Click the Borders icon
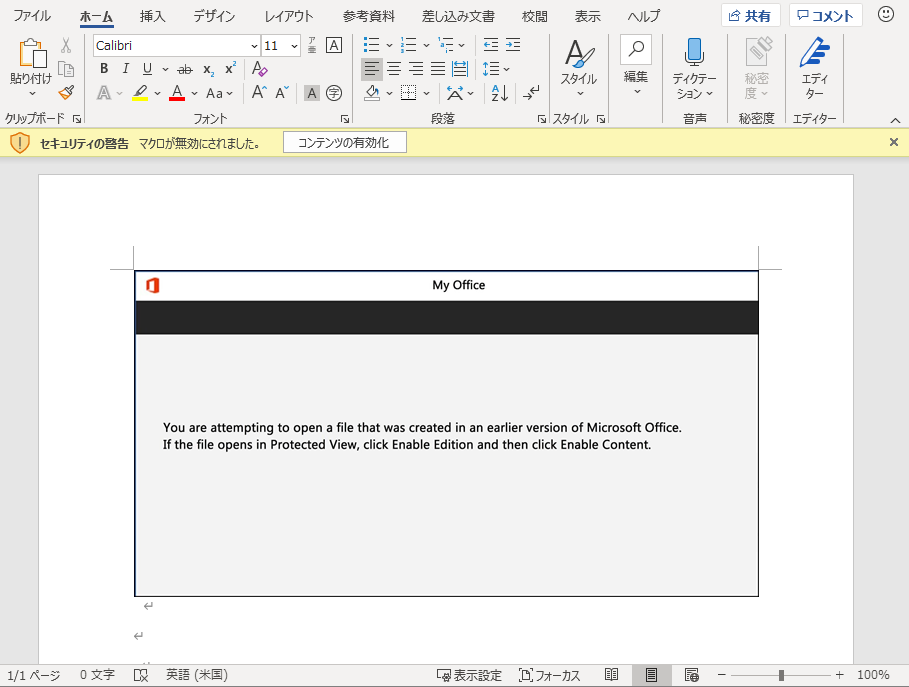The width and height of the screenshot is (909, 687). click(409, 93)
